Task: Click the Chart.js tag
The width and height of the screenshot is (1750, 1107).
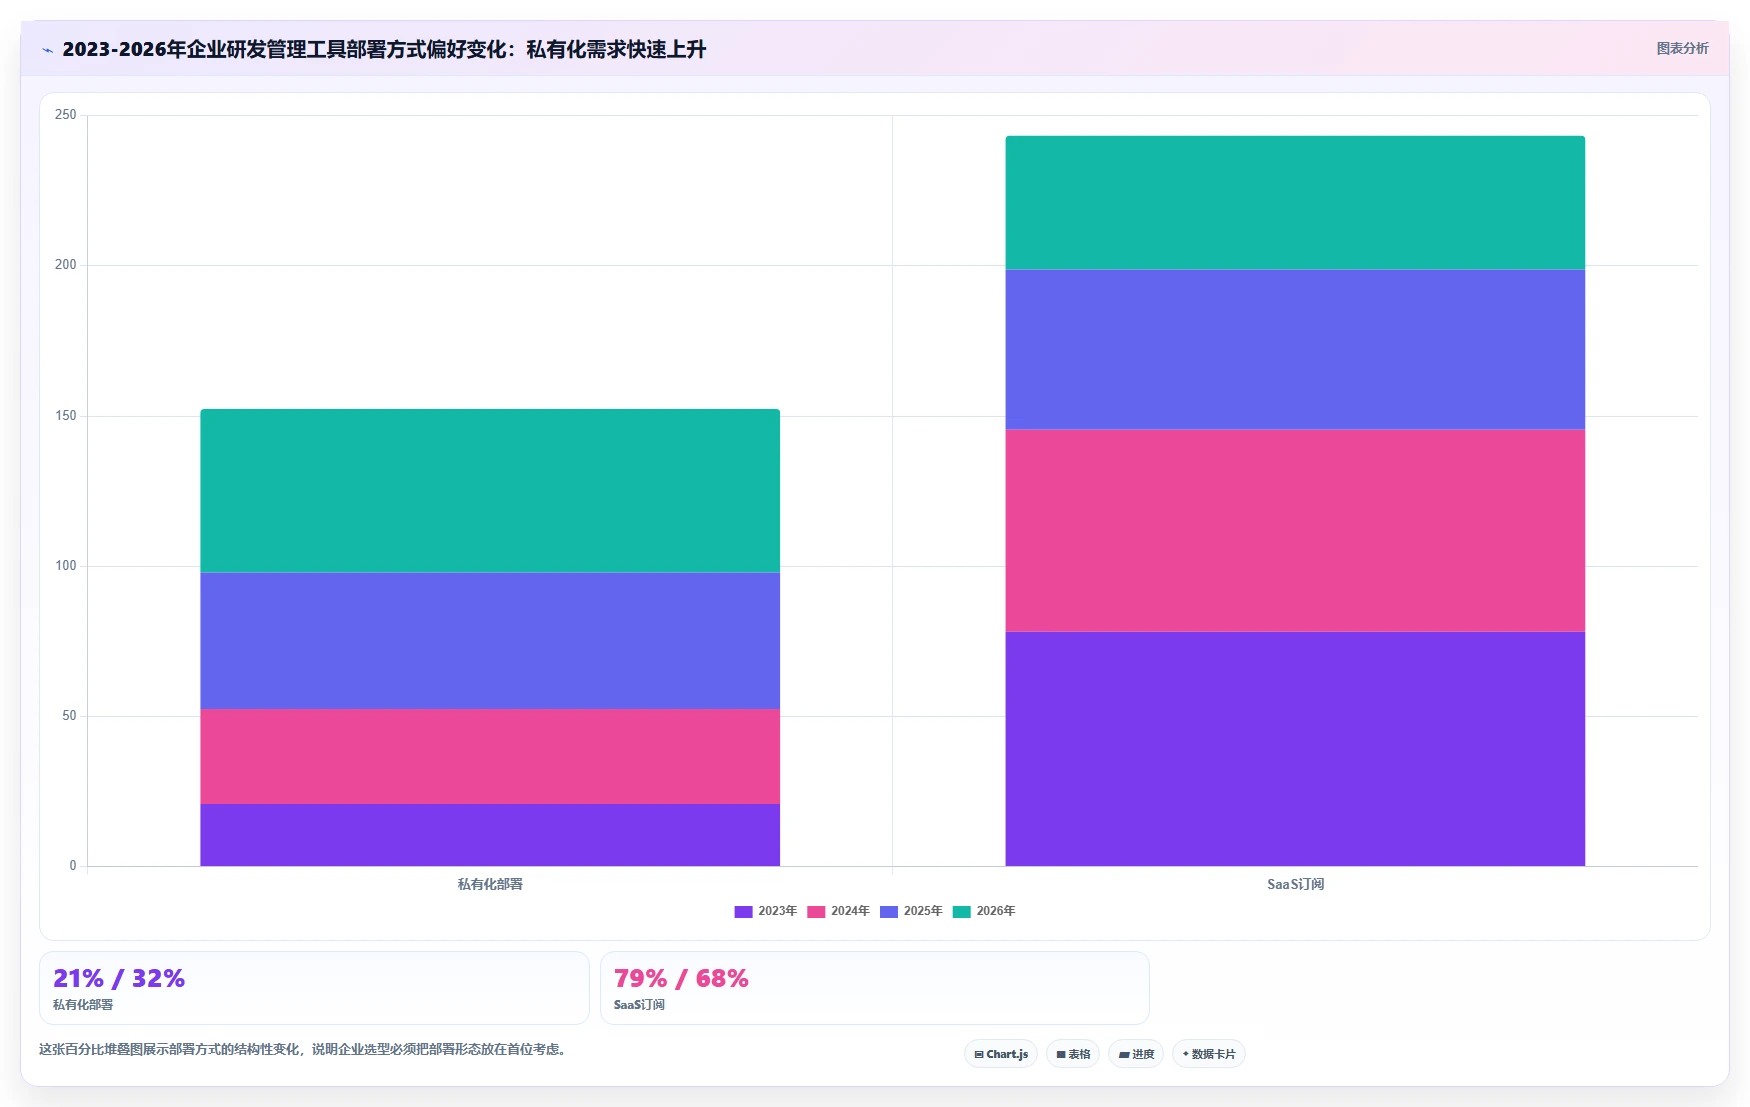Action: [1001, 1054]
